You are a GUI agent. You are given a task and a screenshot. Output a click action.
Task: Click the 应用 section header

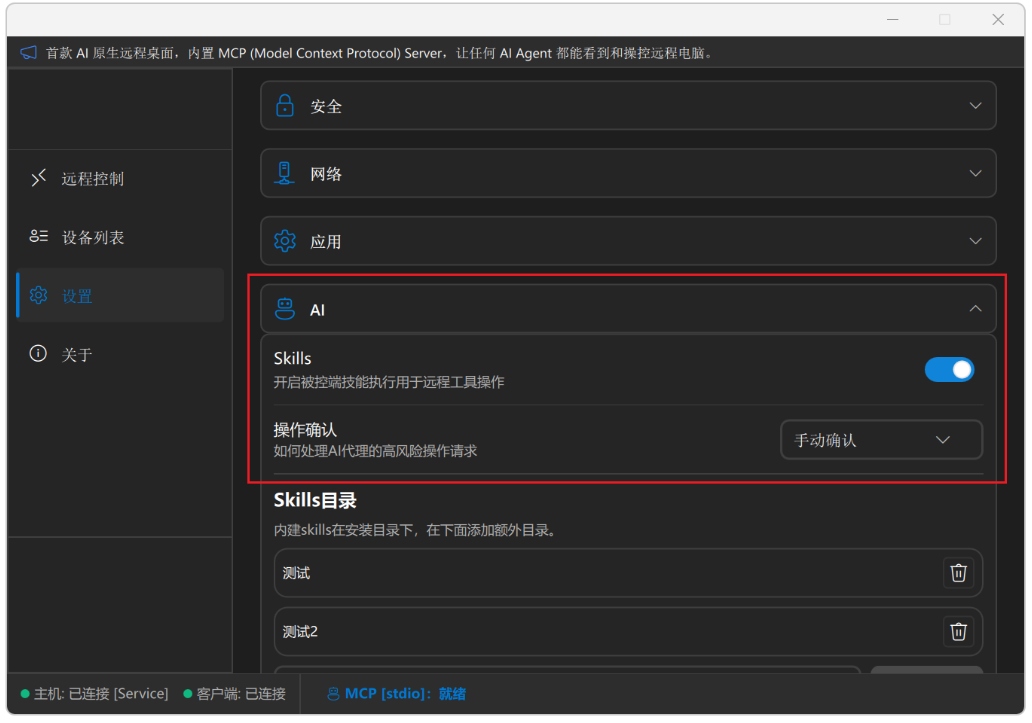click(628, 241)
